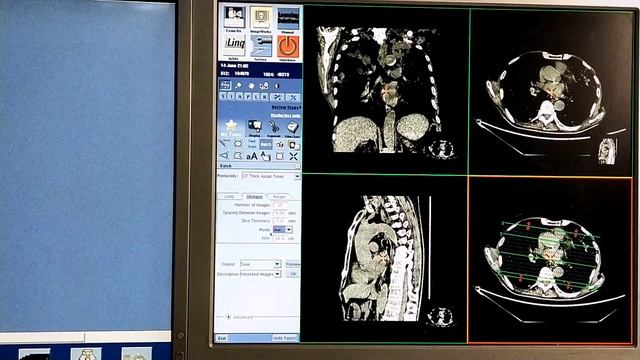
Task: Click the Review Steps link
Action: [286, 107]
